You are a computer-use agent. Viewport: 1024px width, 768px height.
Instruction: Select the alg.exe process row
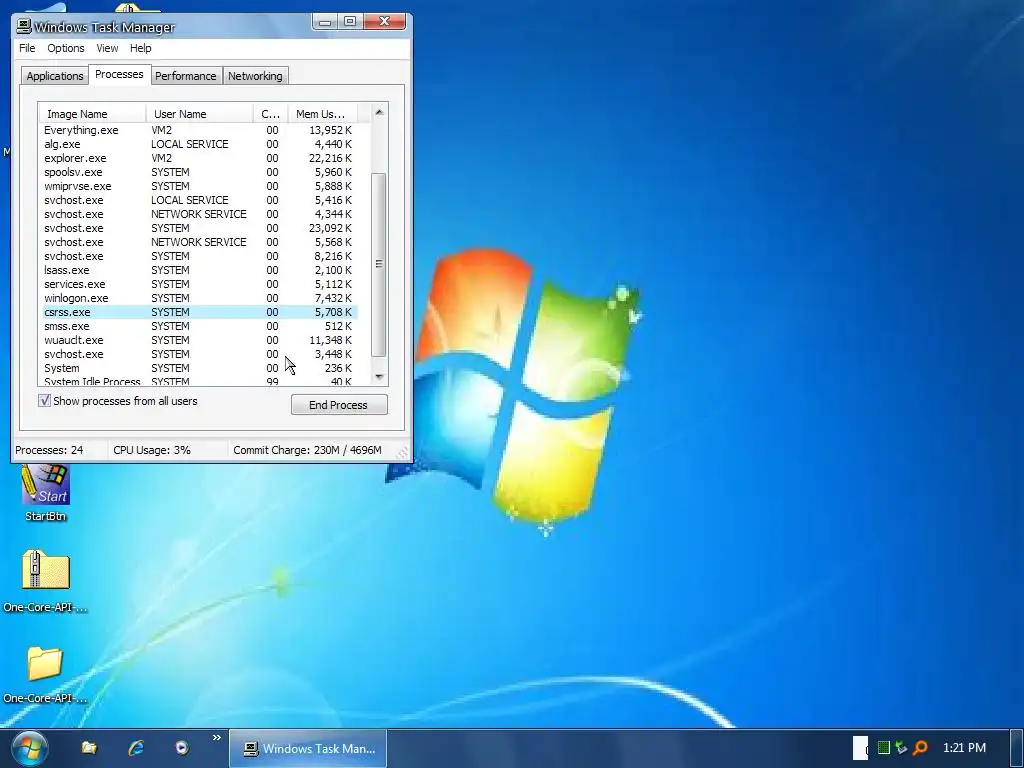pyautogui.click(x=200, y=144)
